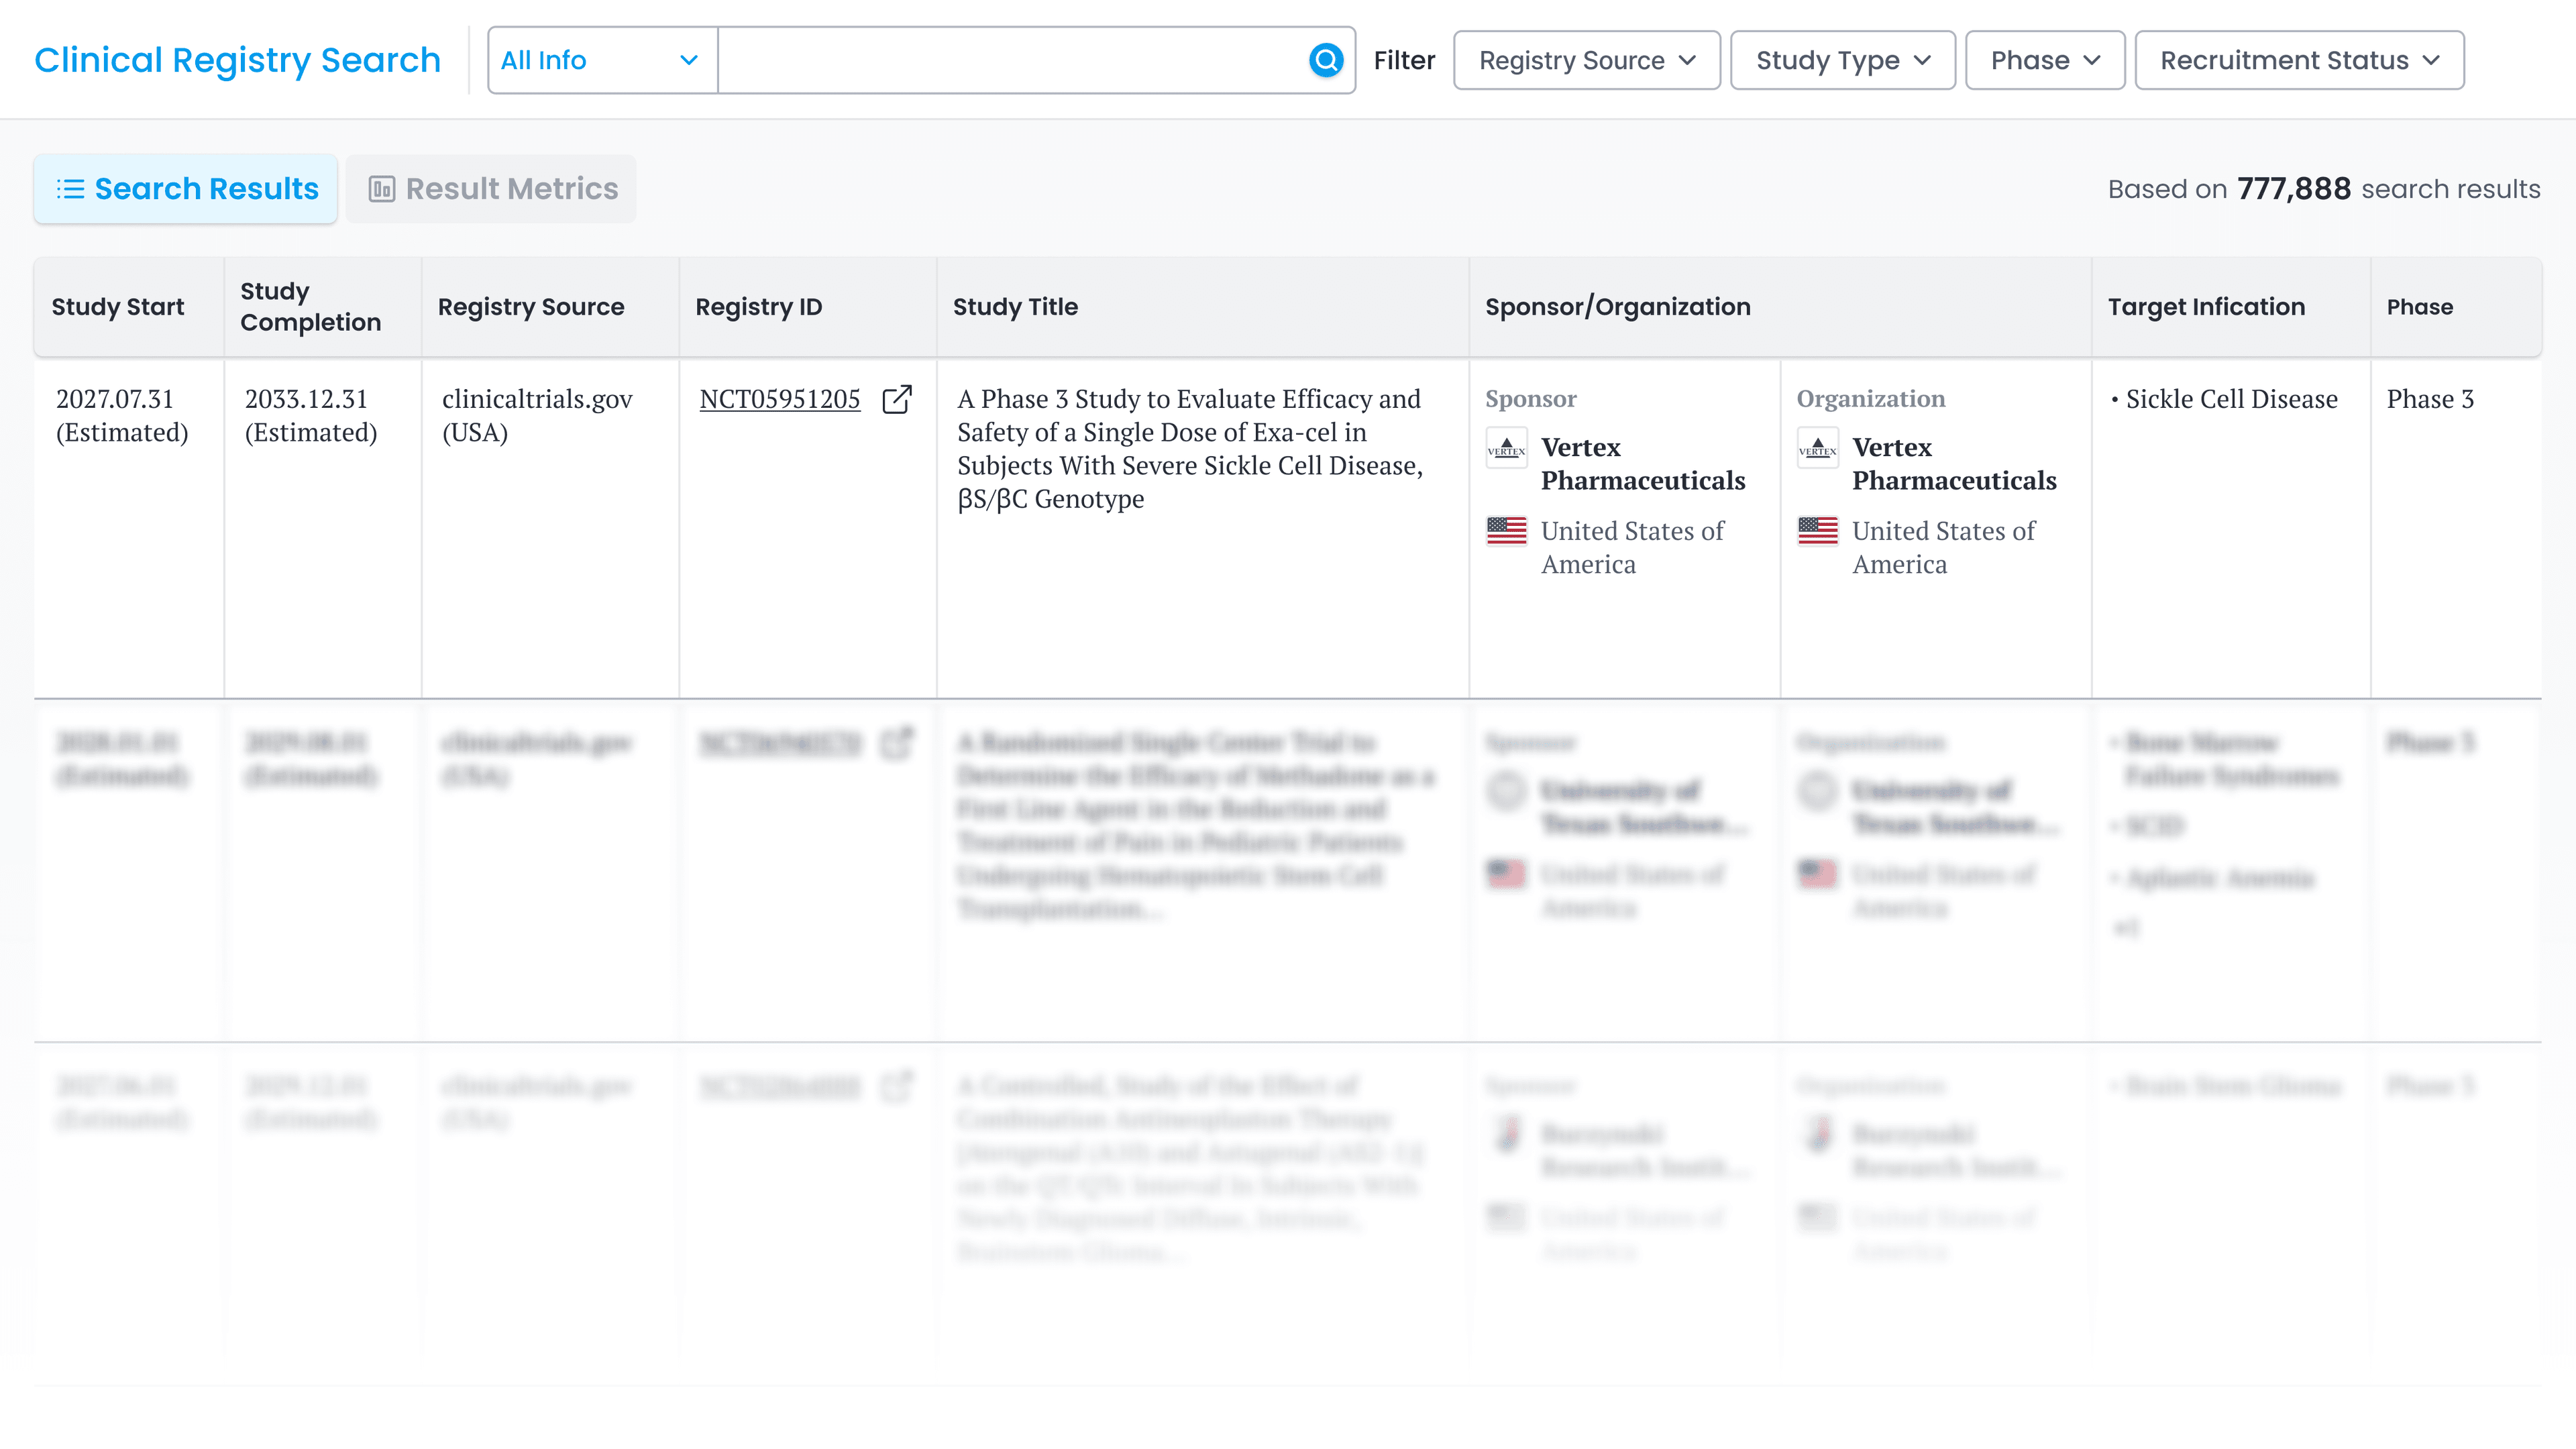Open the Recruitment Status filter dropdown
This screenshot has width=2576, height=1449.
[2299, 60]
